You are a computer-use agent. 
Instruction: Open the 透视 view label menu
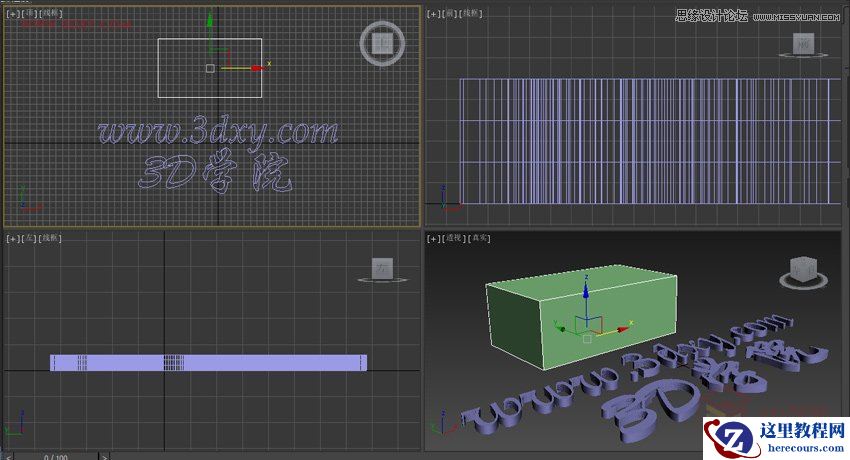click(453, 238)
